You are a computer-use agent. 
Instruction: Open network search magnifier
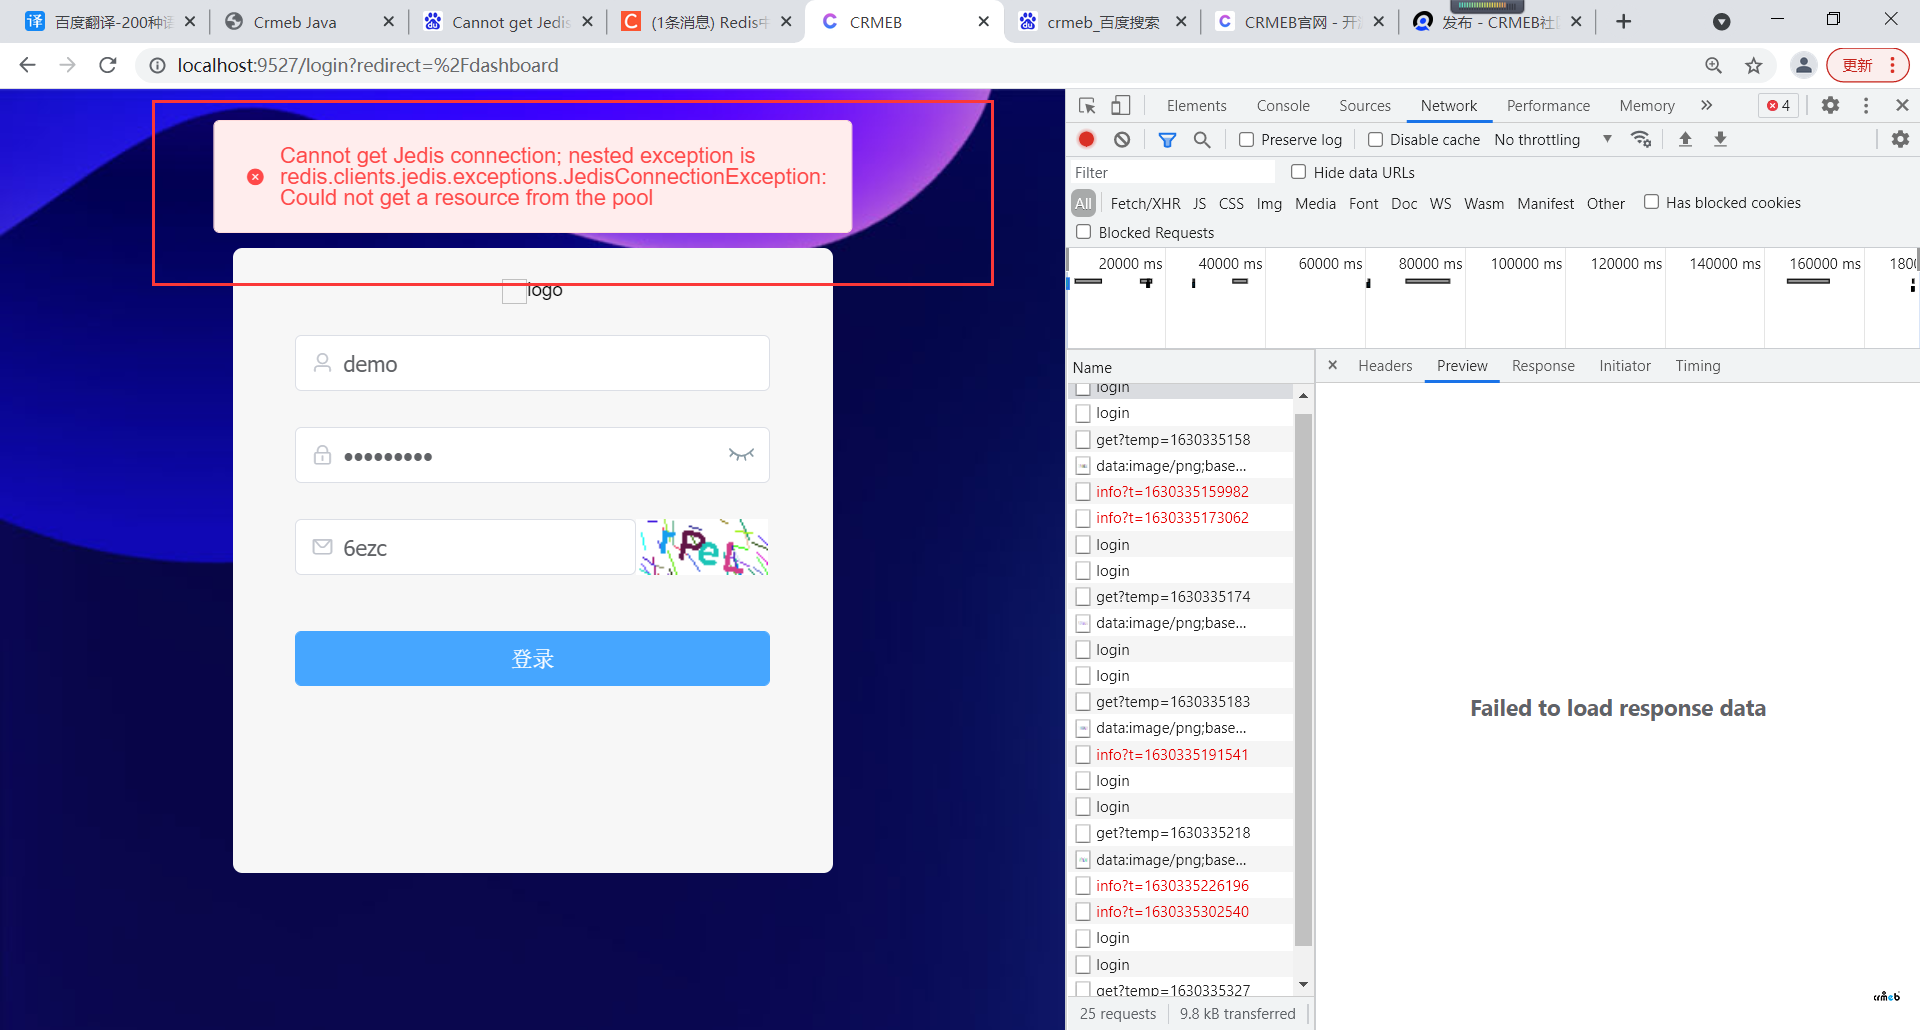click(1202, 139)
